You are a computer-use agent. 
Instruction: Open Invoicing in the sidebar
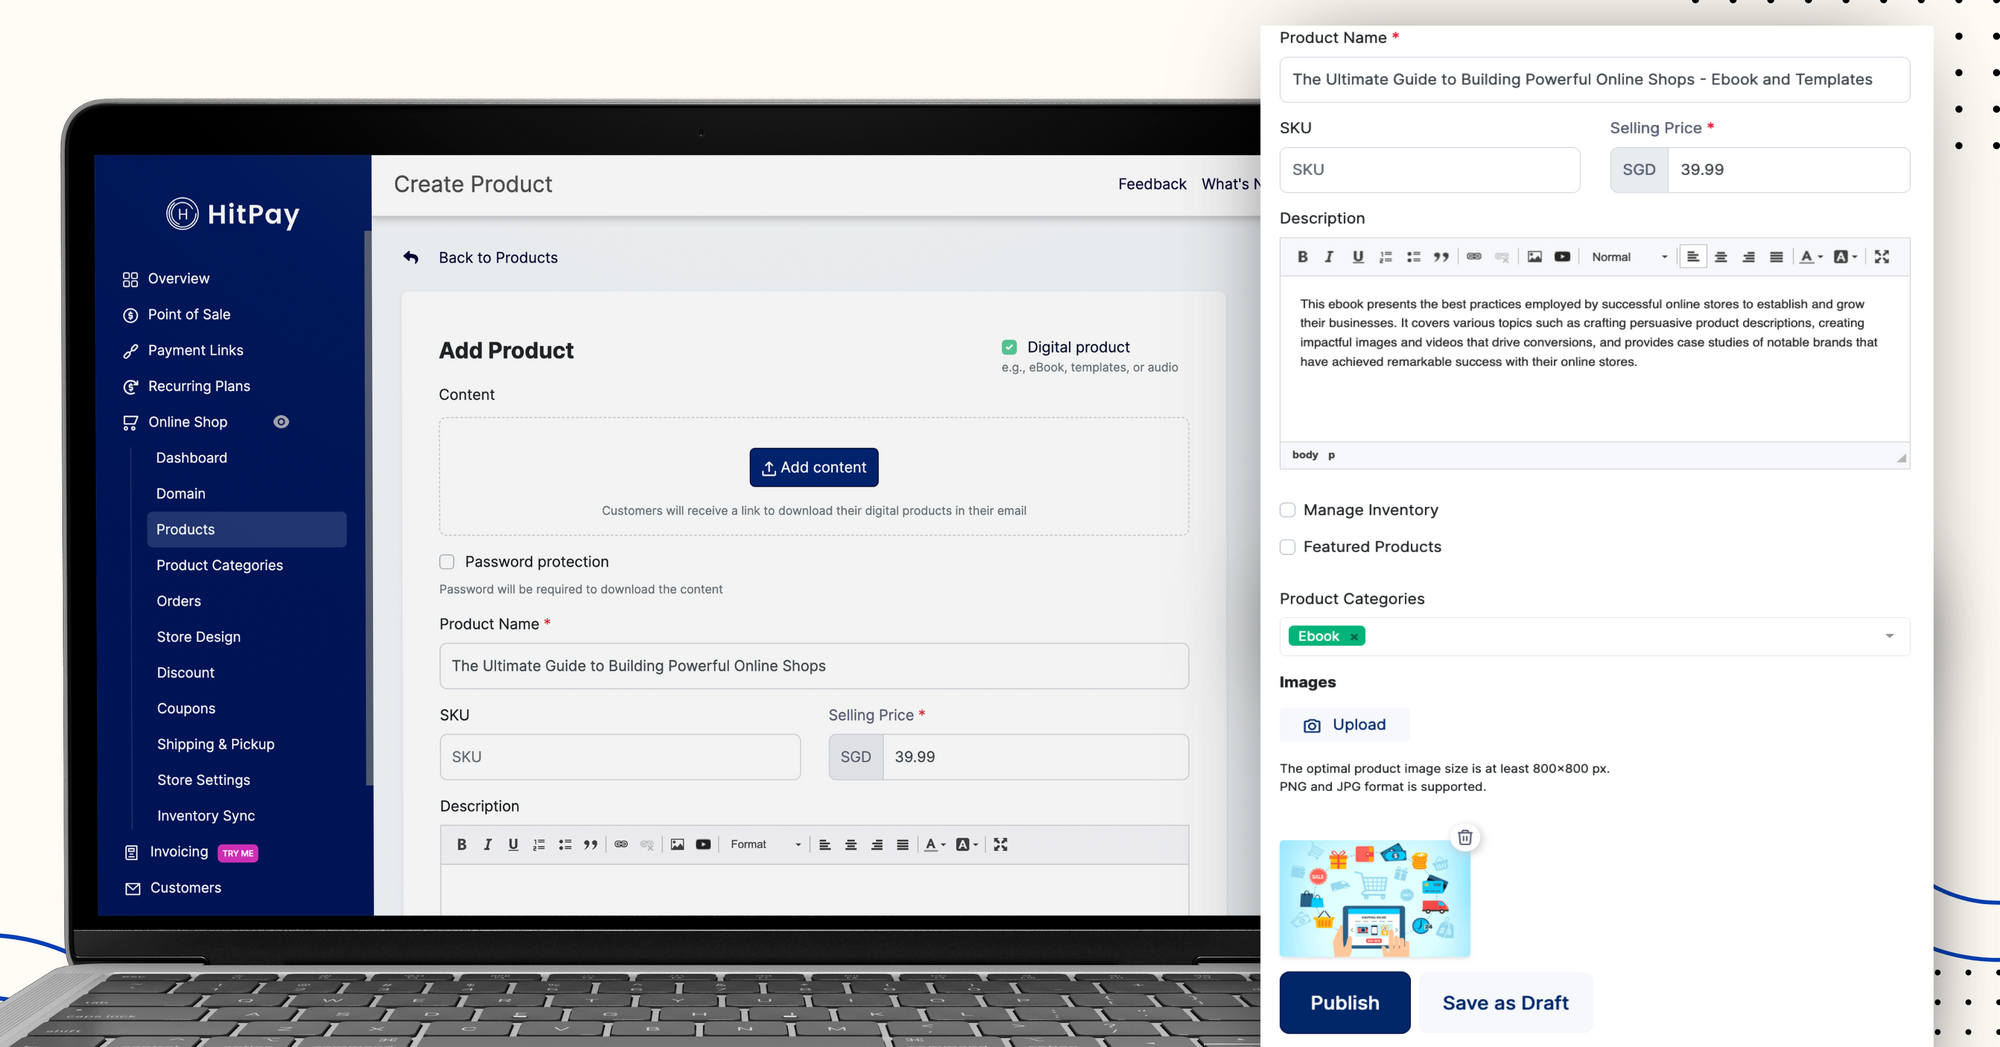pos(179,852)
